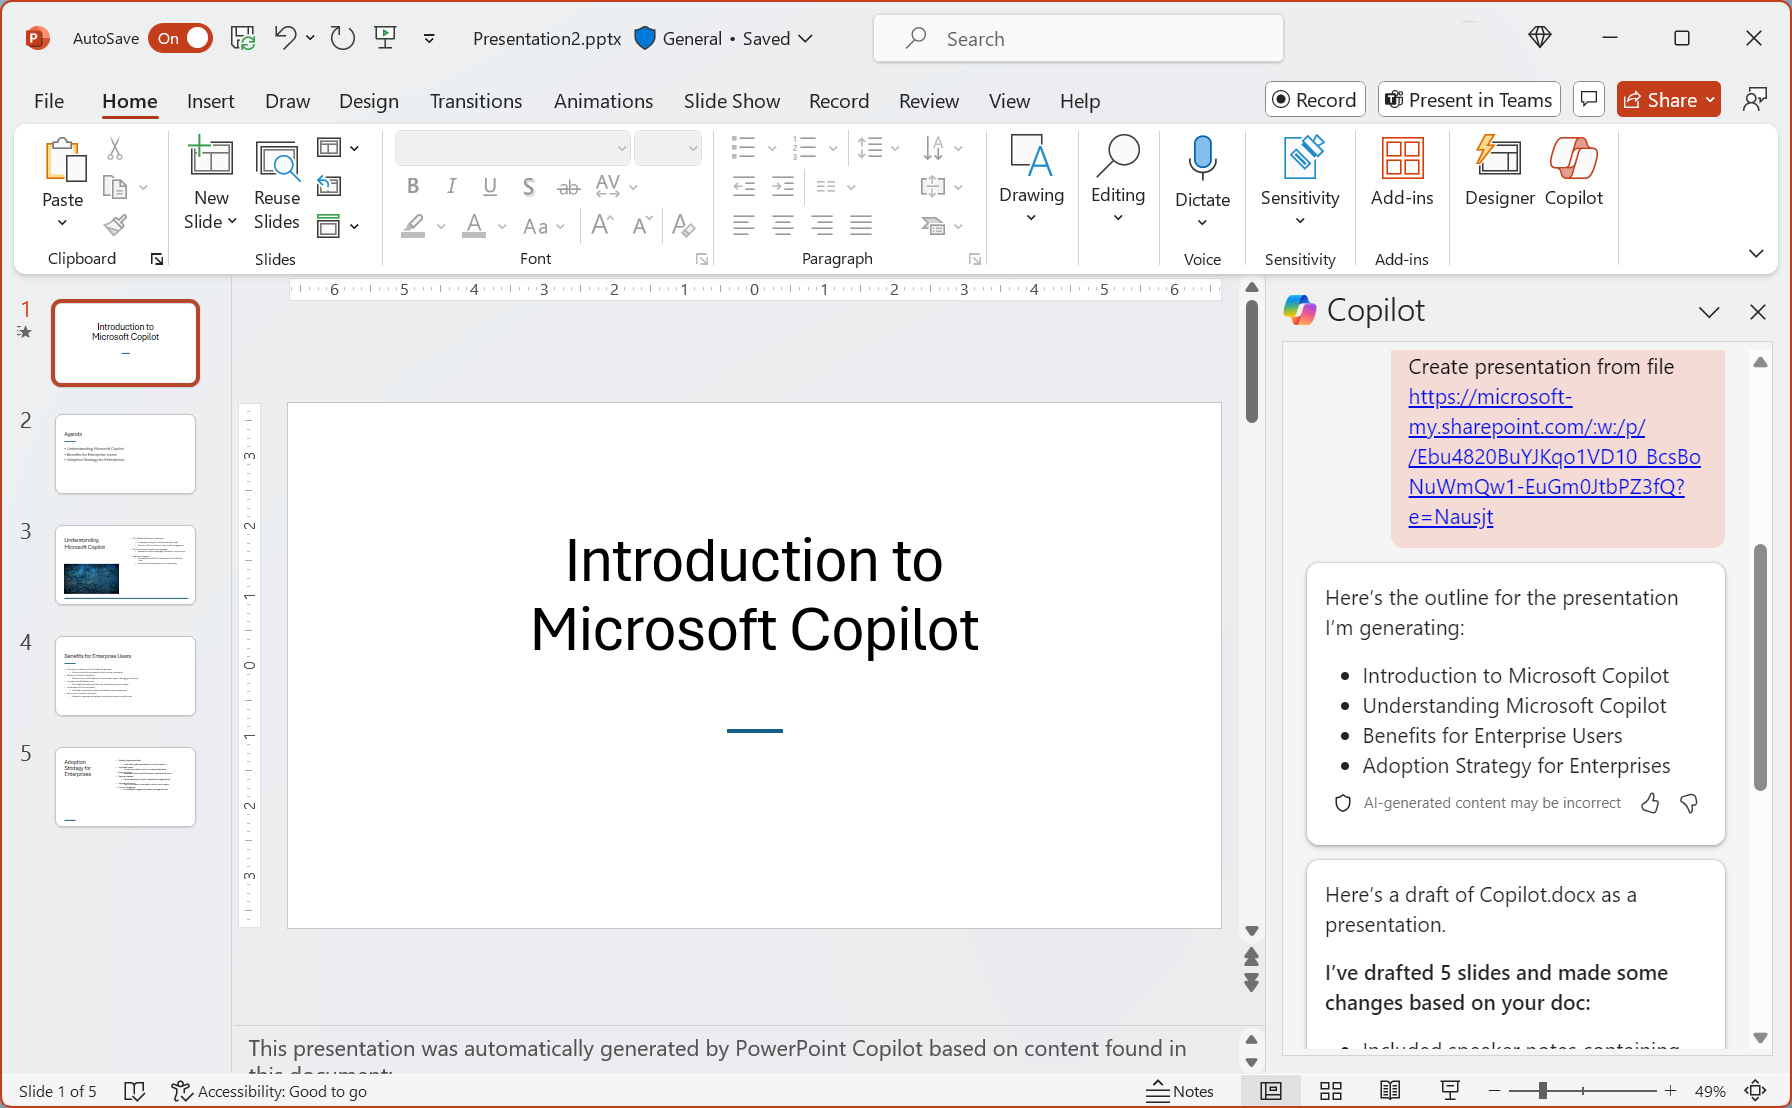Collapse the ribbon with chevron

point(1756,253)
